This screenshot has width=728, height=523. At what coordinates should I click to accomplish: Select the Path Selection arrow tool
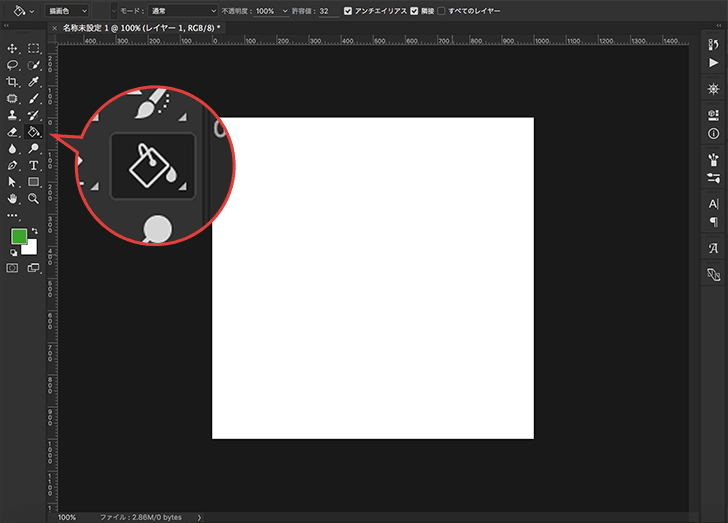[x=12, y=182]
